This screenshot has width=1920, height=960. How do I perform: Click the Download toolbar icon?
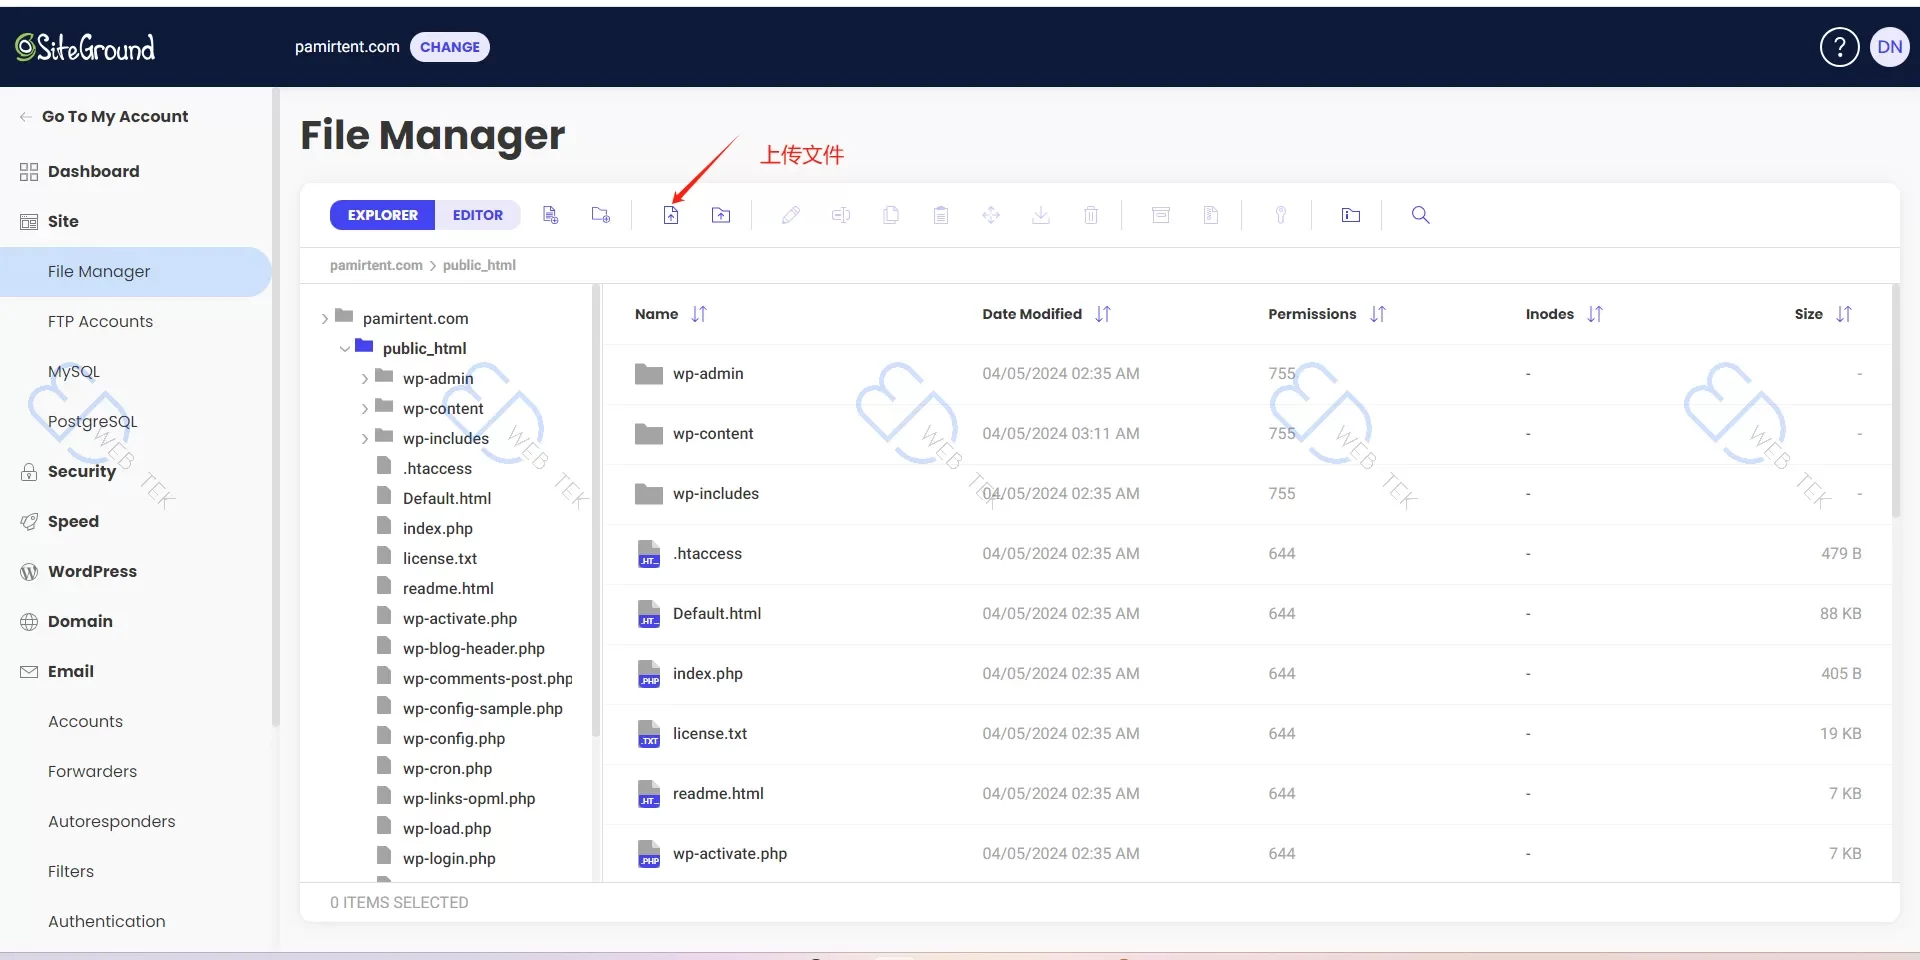[x=1041, y=215]
